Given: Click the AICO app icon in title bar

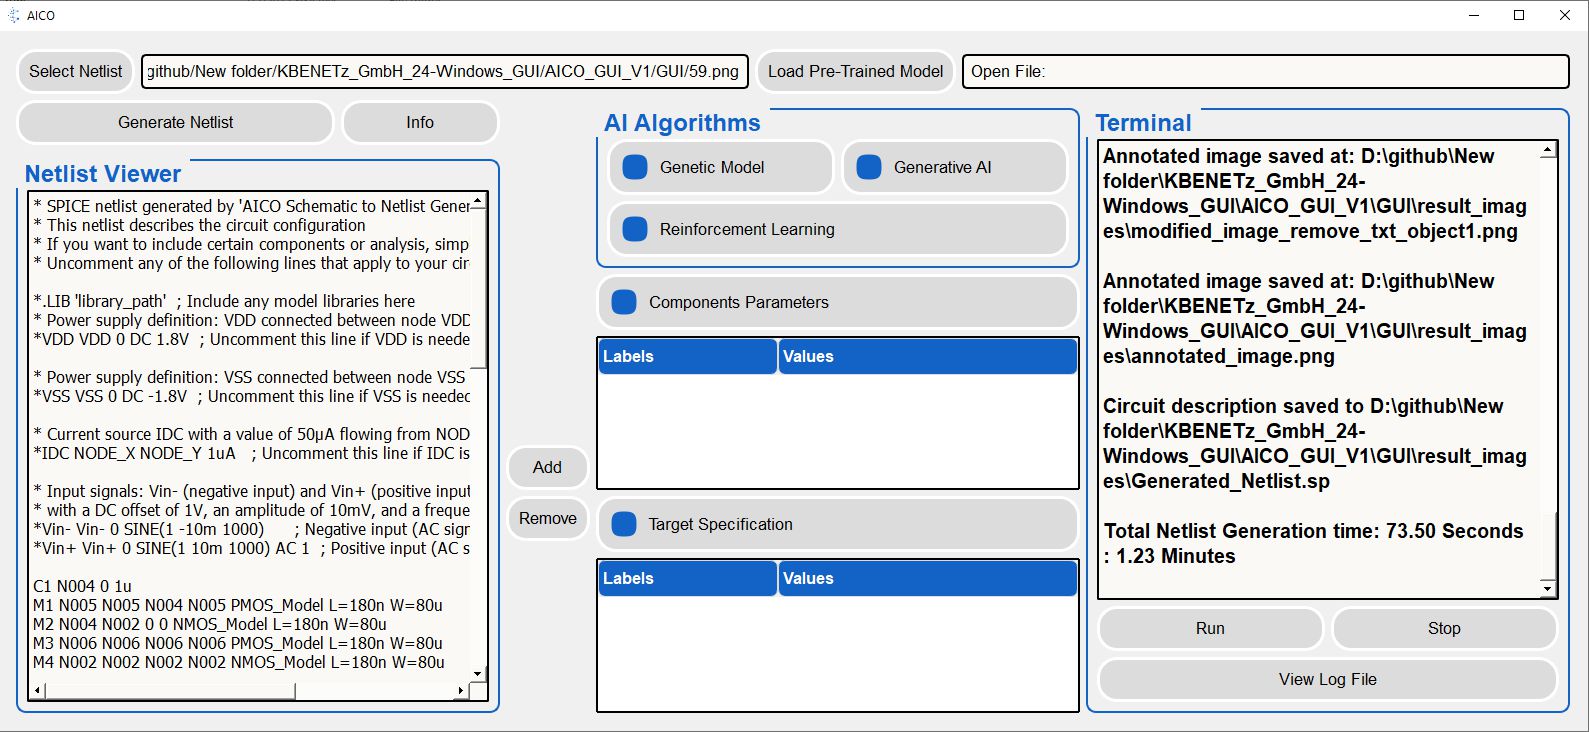Looking at the screenshot, I should coord(14,15).
